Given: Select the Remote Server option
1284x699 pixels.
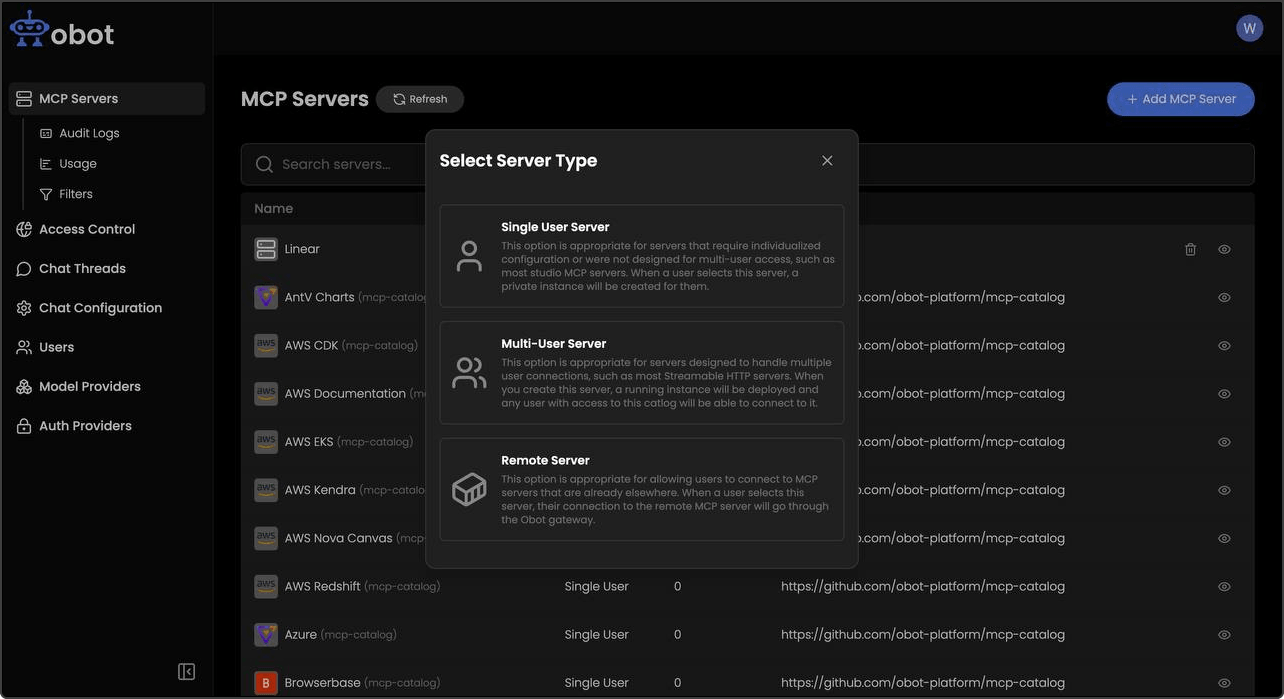Looking at the screenshot, I should tap(641, 489).
